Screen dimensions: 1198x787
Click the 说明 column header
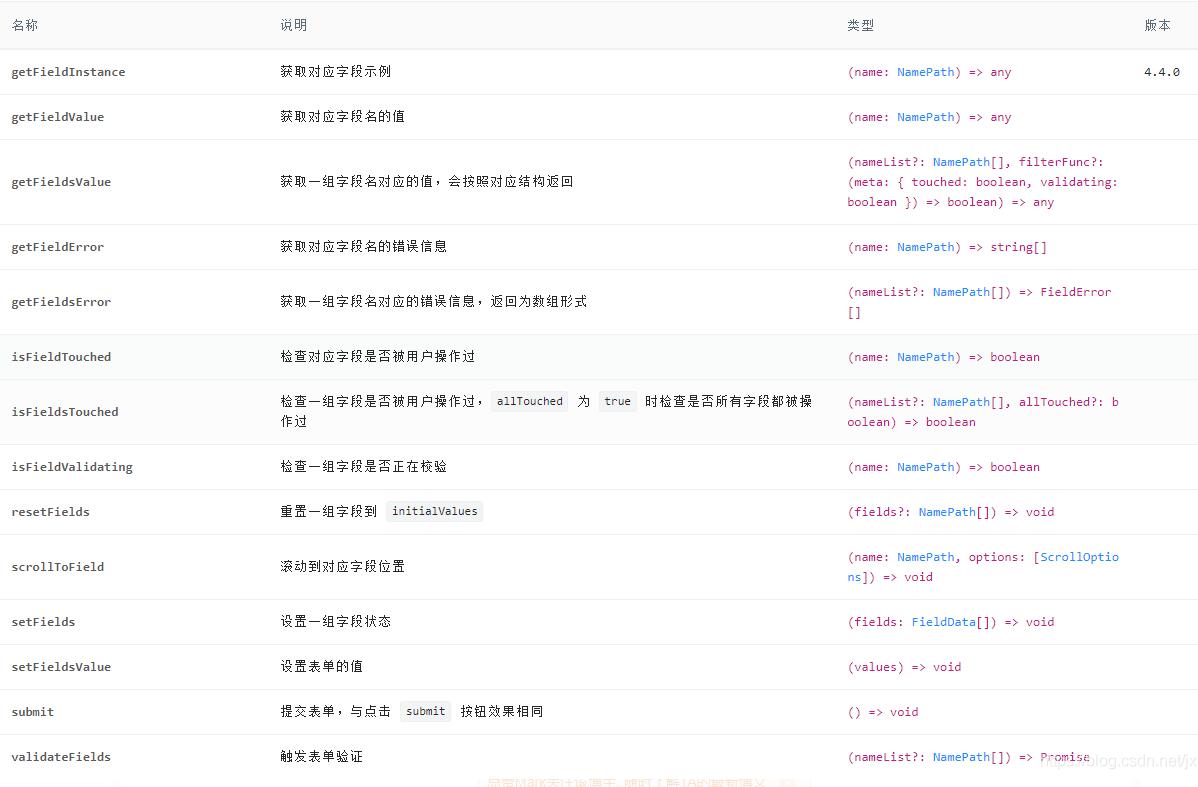tap(293, 25)
